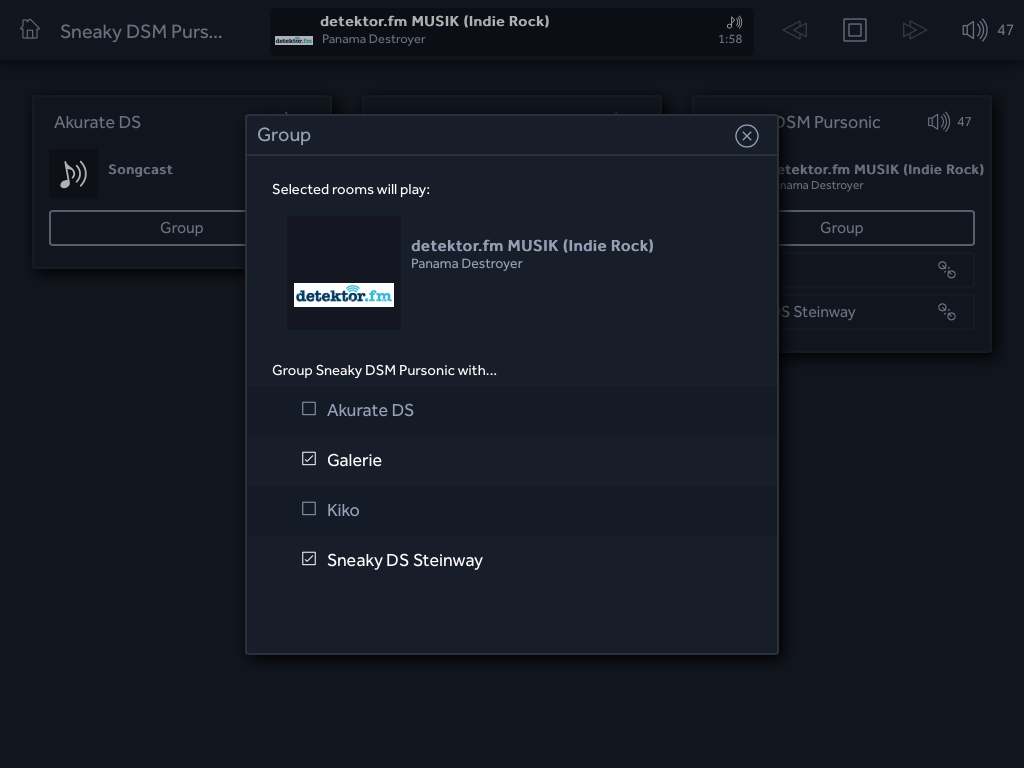1024x768 pixels.
Task: Click the Songcast label in Akurate DS card
Action: 140,170
